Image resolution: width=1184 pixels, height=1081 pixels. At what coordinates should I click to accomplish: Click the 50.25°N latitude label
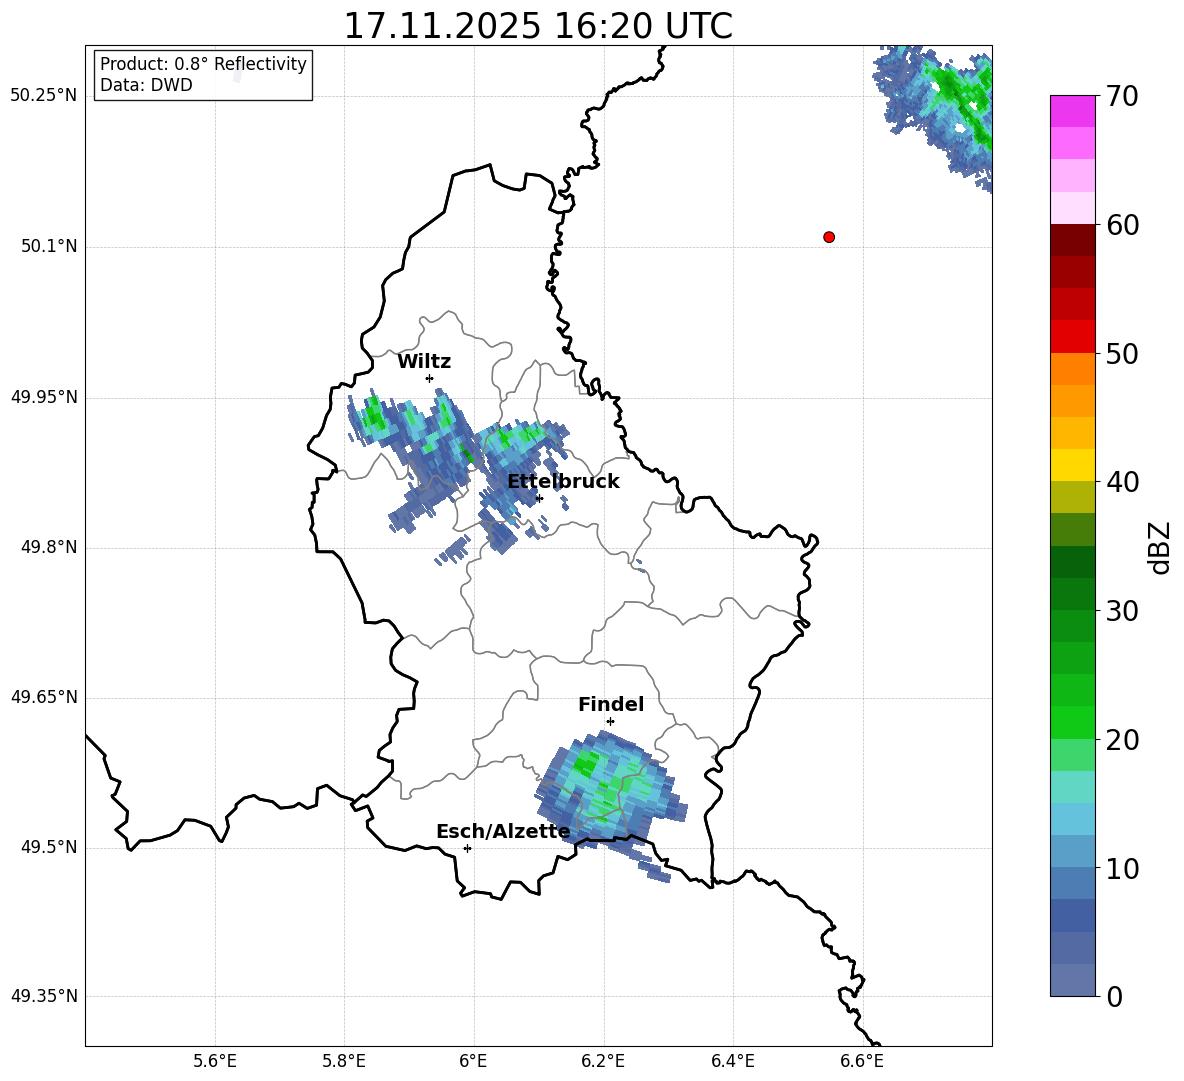pos(44,96)
